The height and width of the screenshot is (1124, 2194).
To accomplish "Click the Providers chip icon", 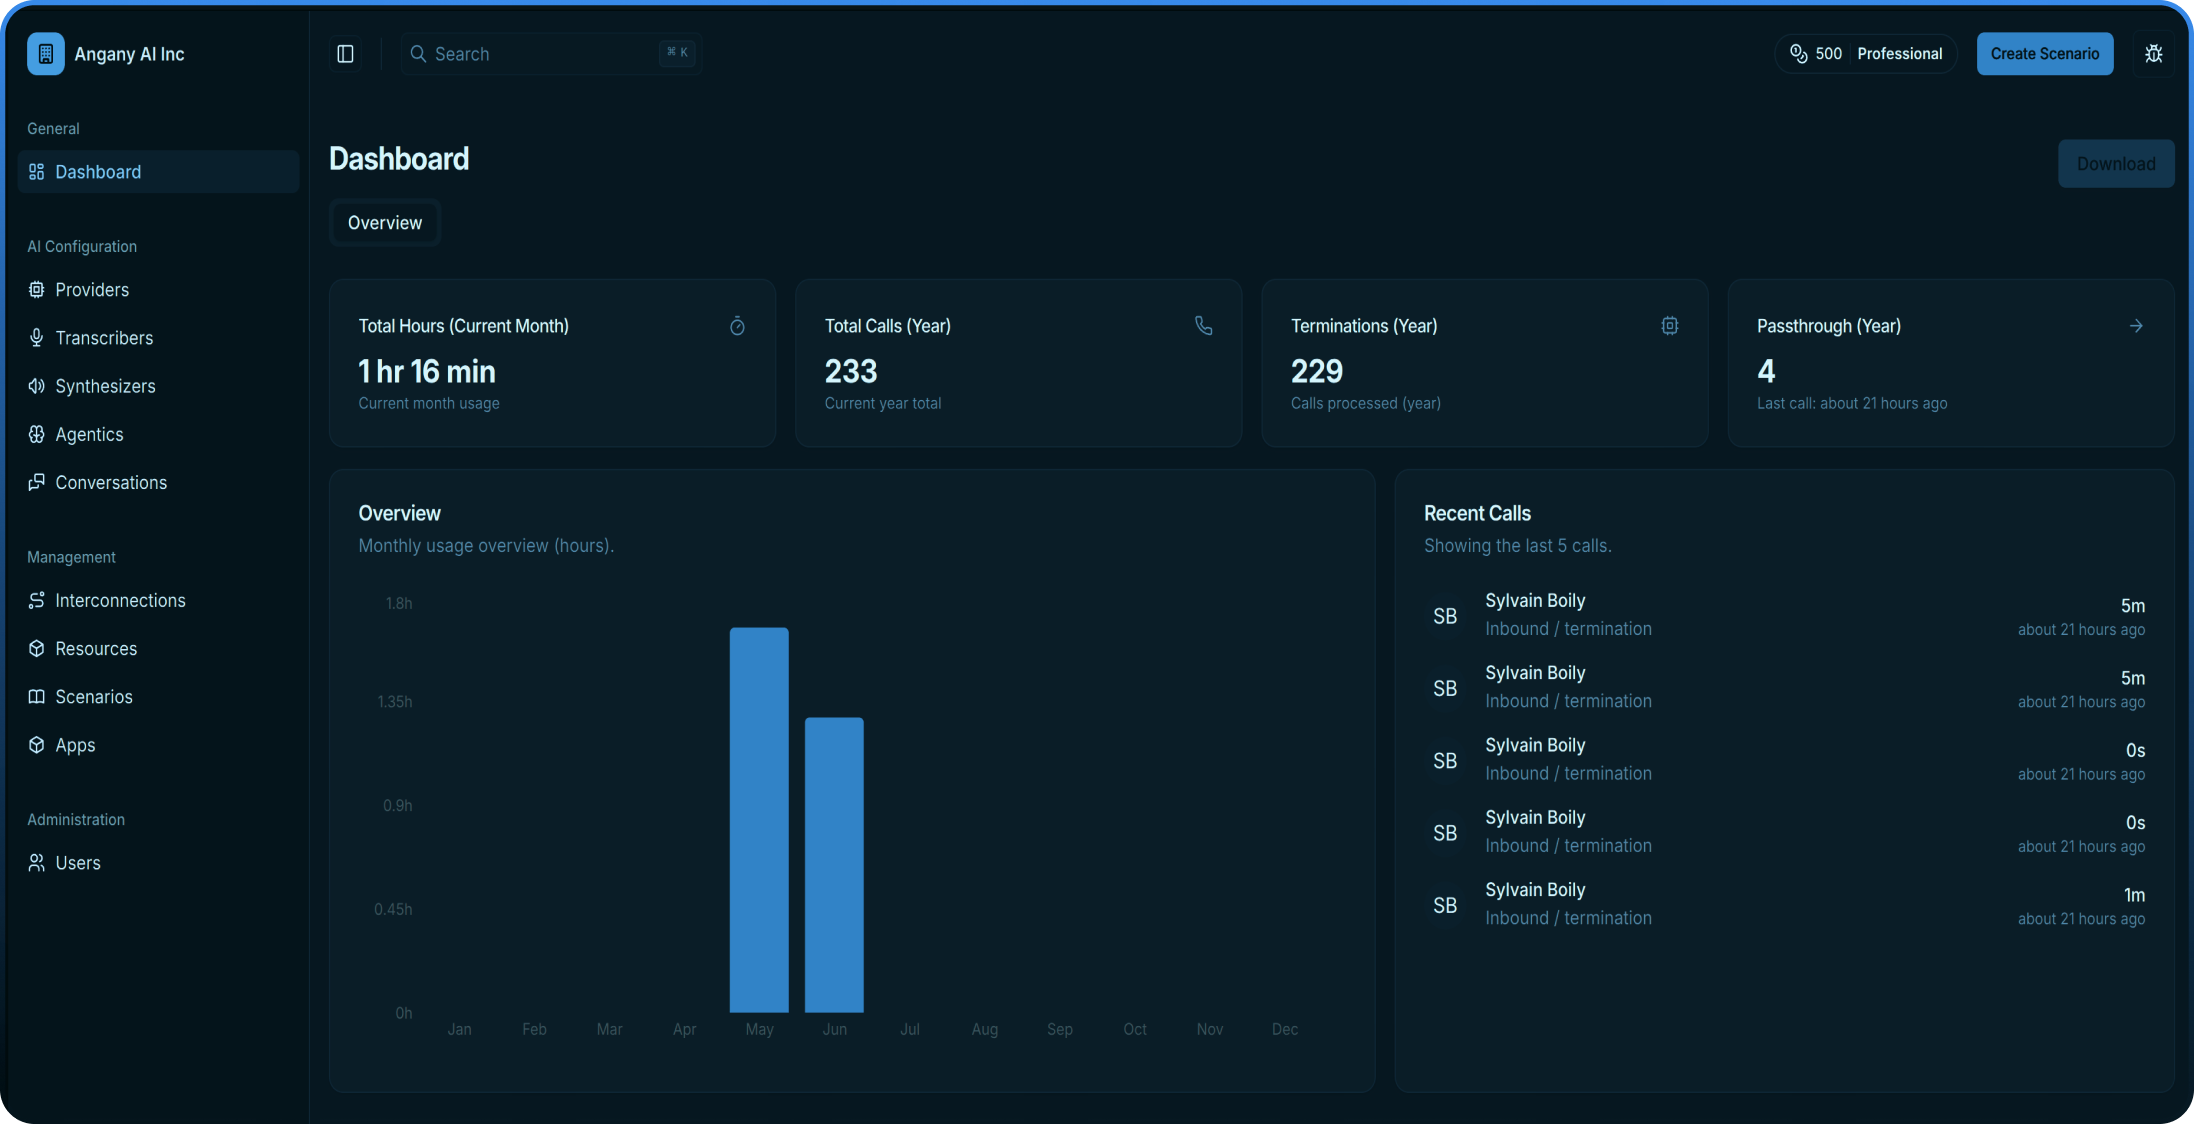I will [x=37, y=290].
